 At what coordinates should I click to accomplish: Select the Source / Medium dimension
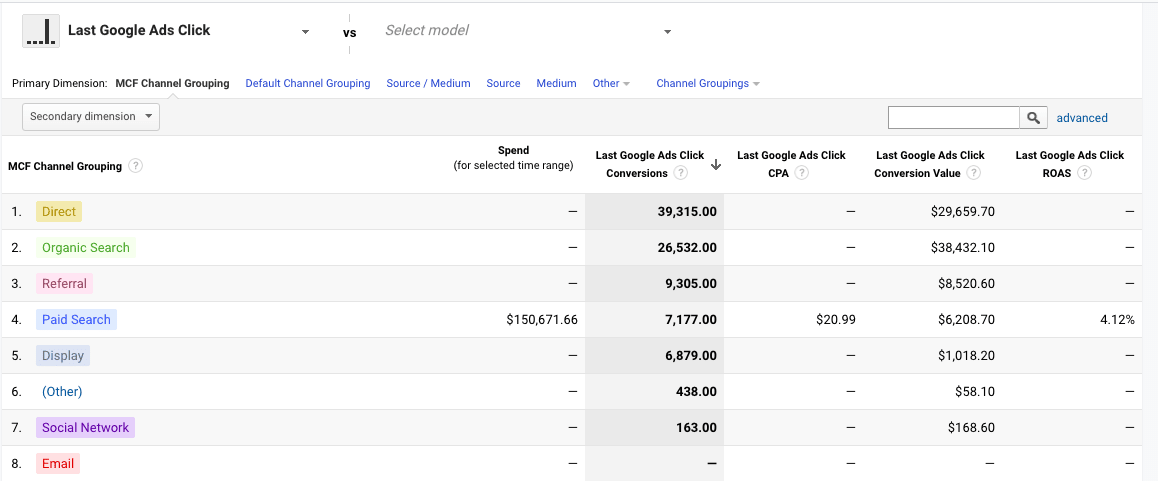[428, 84]
